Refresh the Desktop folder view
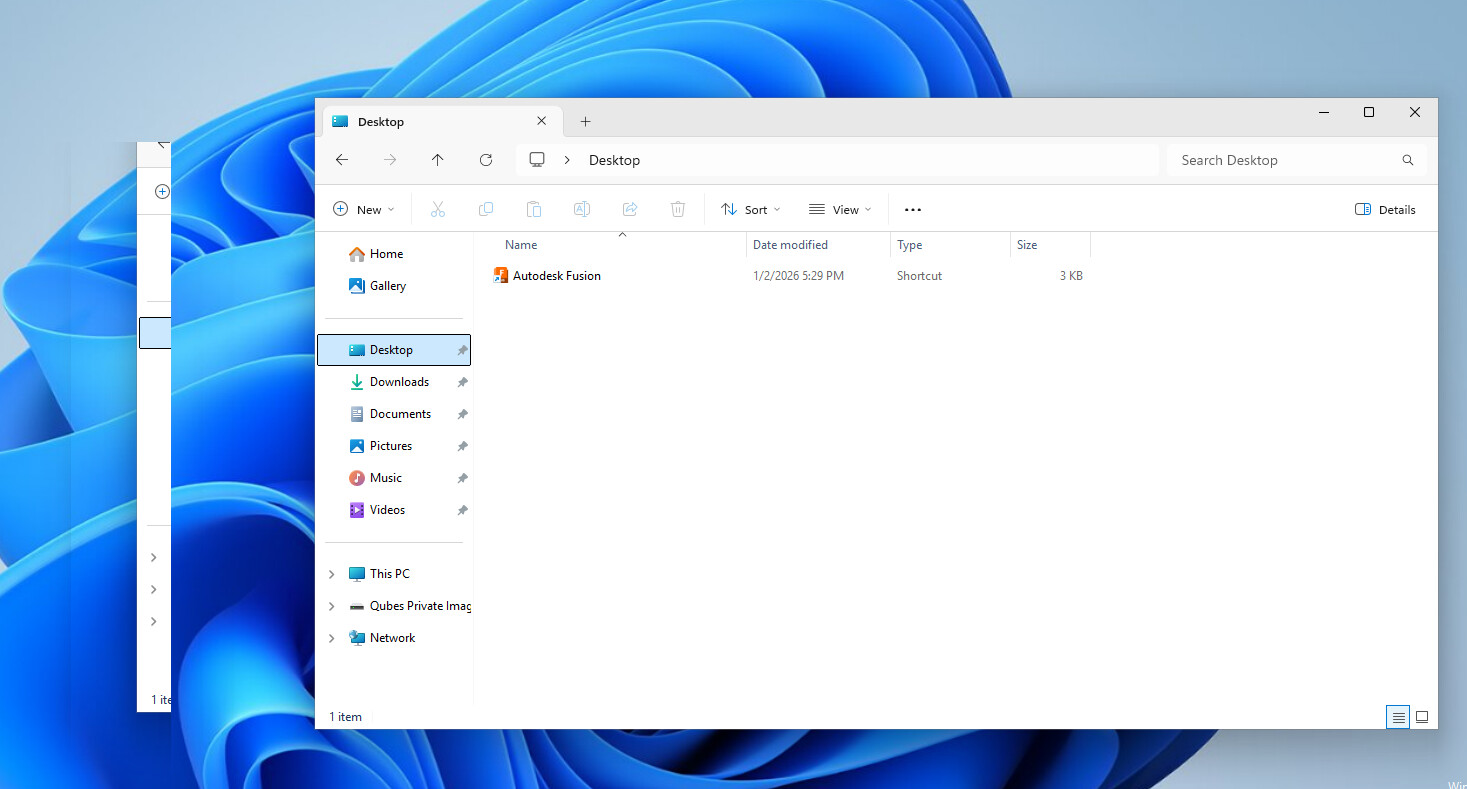 [x=486, y=160]
